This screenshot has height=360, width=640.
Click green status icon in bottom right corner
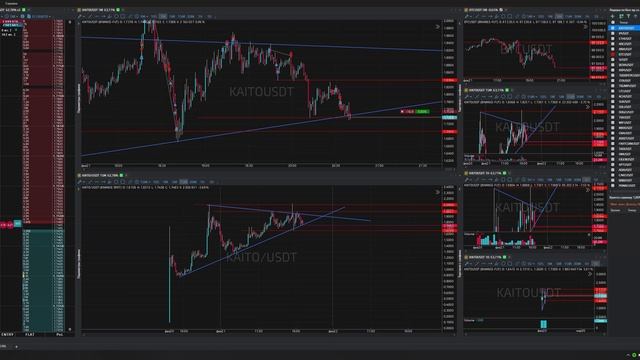point(634,355)
